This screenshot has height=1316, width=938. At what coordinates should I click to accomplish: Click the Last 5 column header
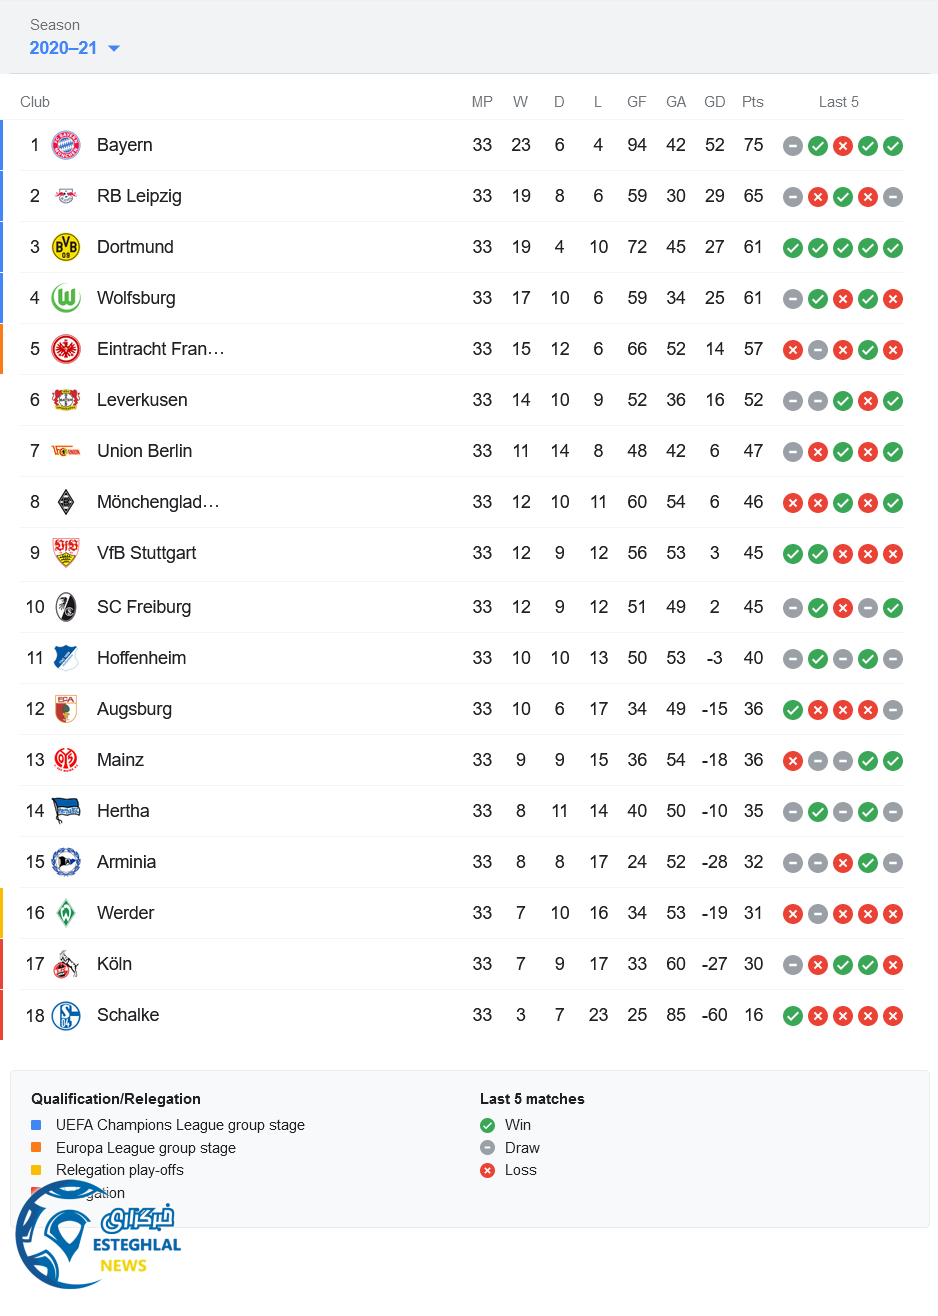point(838,102)
